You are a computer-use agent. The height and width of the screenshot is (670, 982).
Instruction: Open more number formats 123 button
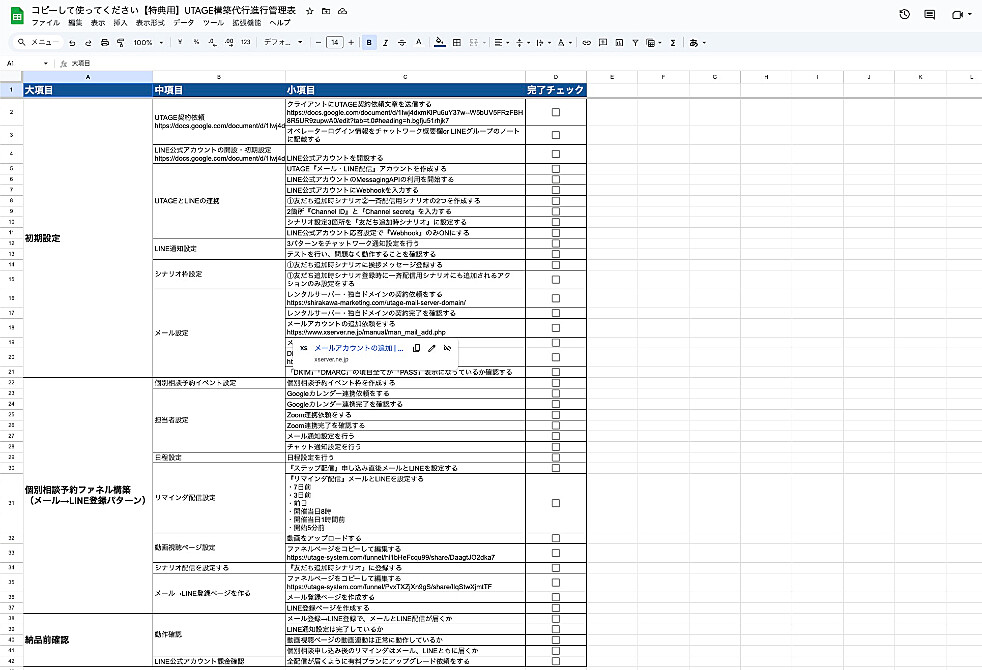246,43
